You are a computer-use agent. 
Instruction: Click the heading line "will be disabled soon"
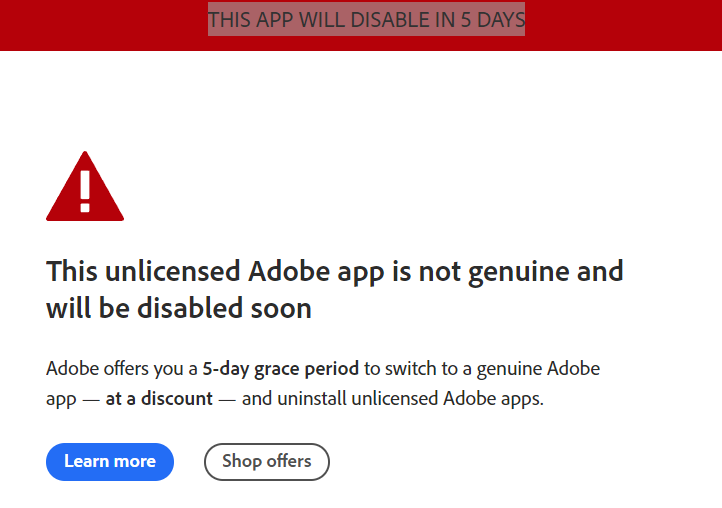tap(178, 308)
